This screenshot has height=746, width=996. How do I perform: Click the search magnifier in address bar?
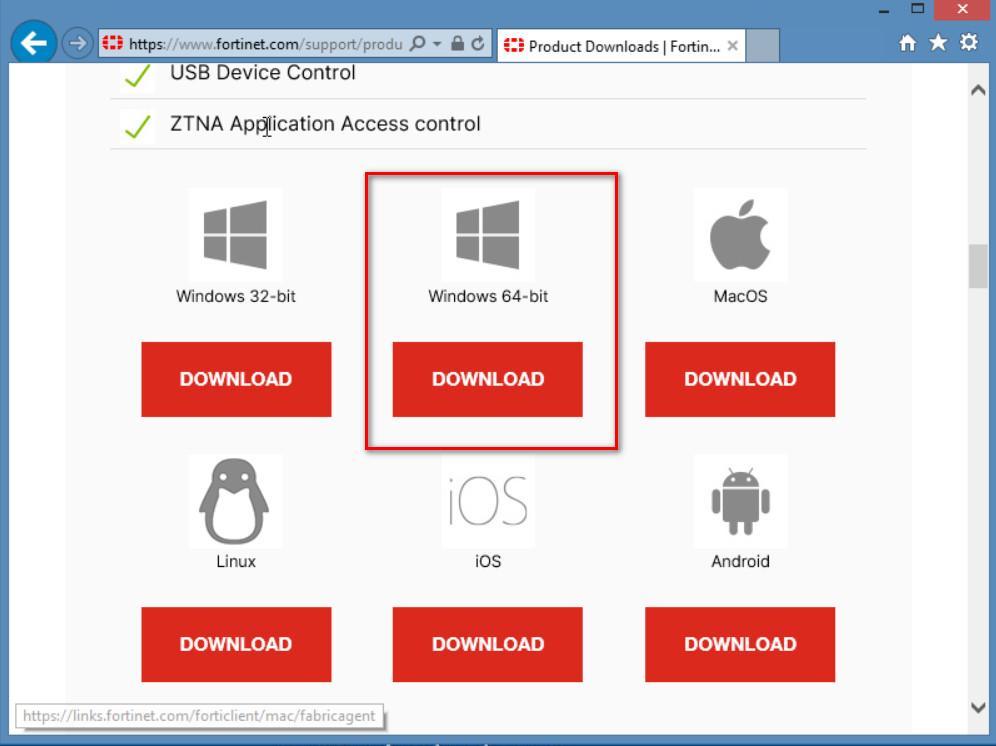[x=417, y=43]
